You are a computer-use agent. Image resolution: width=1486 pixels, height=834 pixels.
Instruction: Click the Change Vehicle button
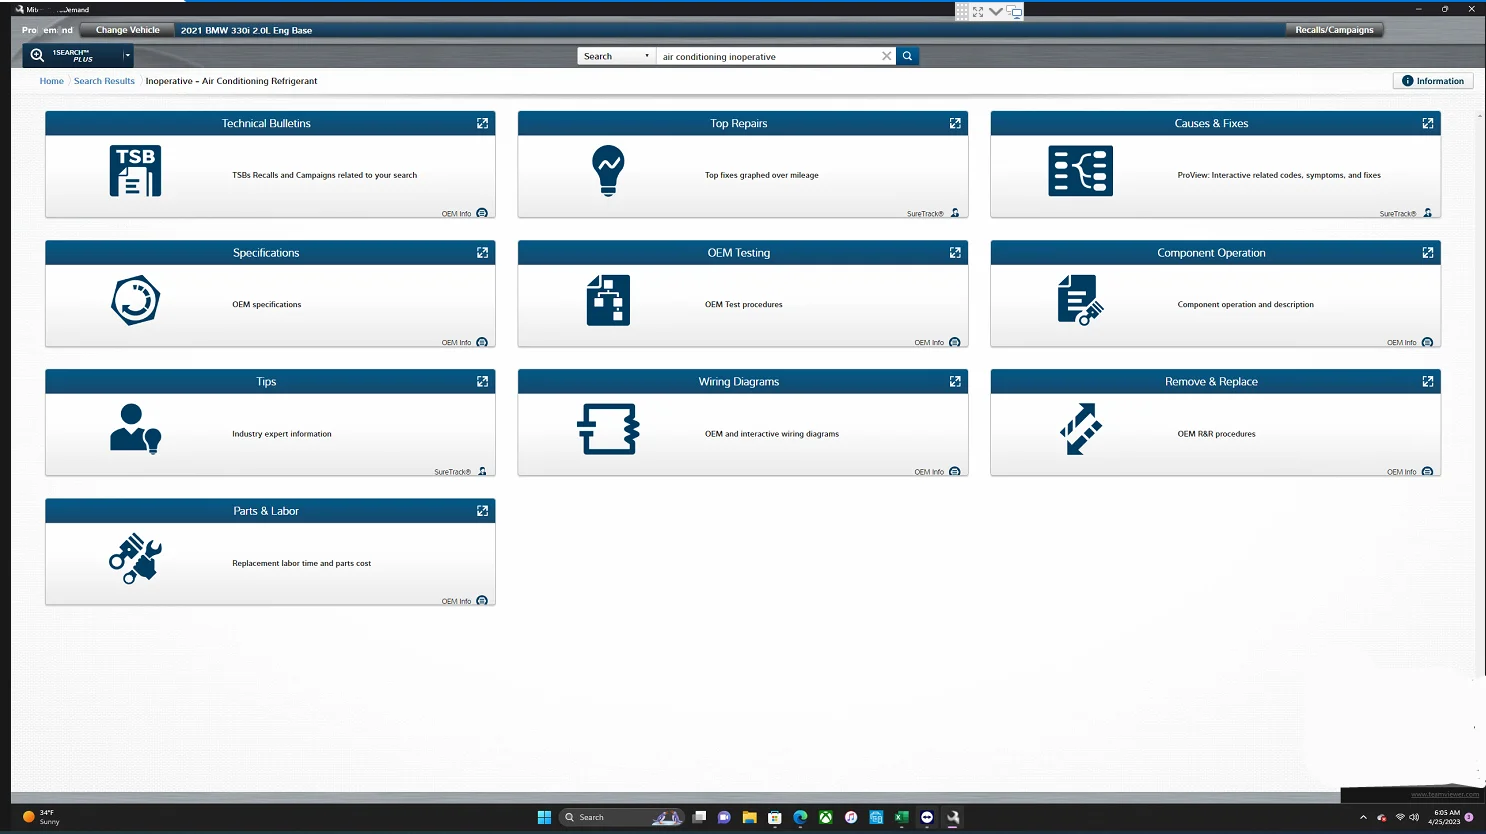[128, 30]
